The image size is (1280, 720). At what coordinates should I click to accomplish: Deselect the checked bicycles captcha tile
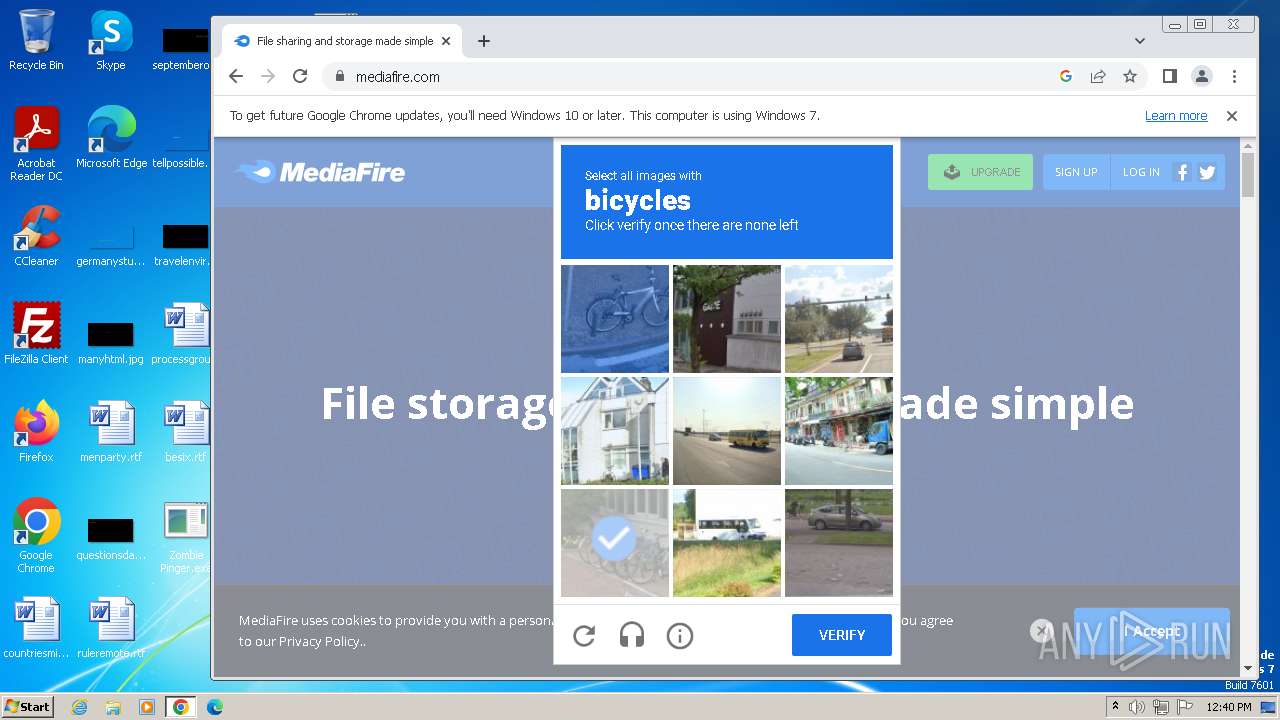(x=615, y=543)
